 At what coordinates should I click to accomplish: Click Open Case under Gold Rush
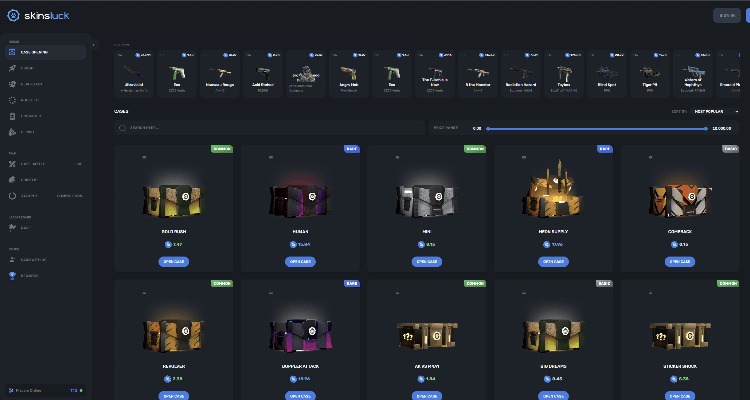(x=174, y=262)
